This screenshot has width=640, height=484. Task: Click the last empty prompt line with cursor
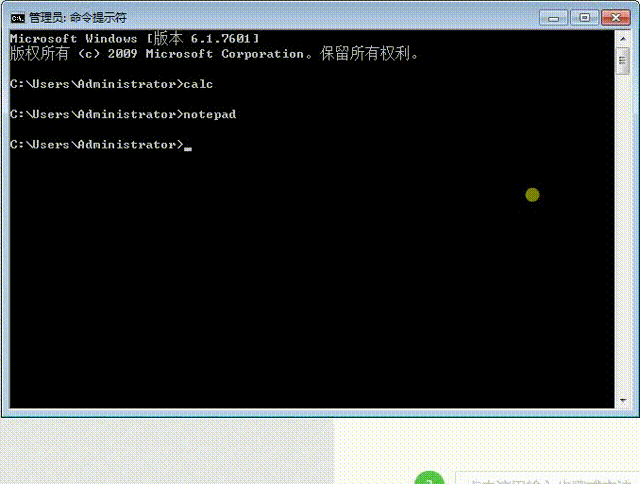click(101, 144)
